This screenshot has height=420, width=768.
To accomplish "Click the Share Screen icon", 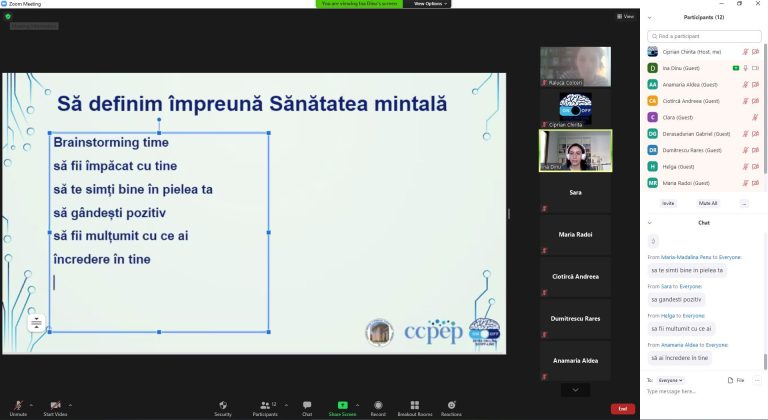I will pos(342,405).
